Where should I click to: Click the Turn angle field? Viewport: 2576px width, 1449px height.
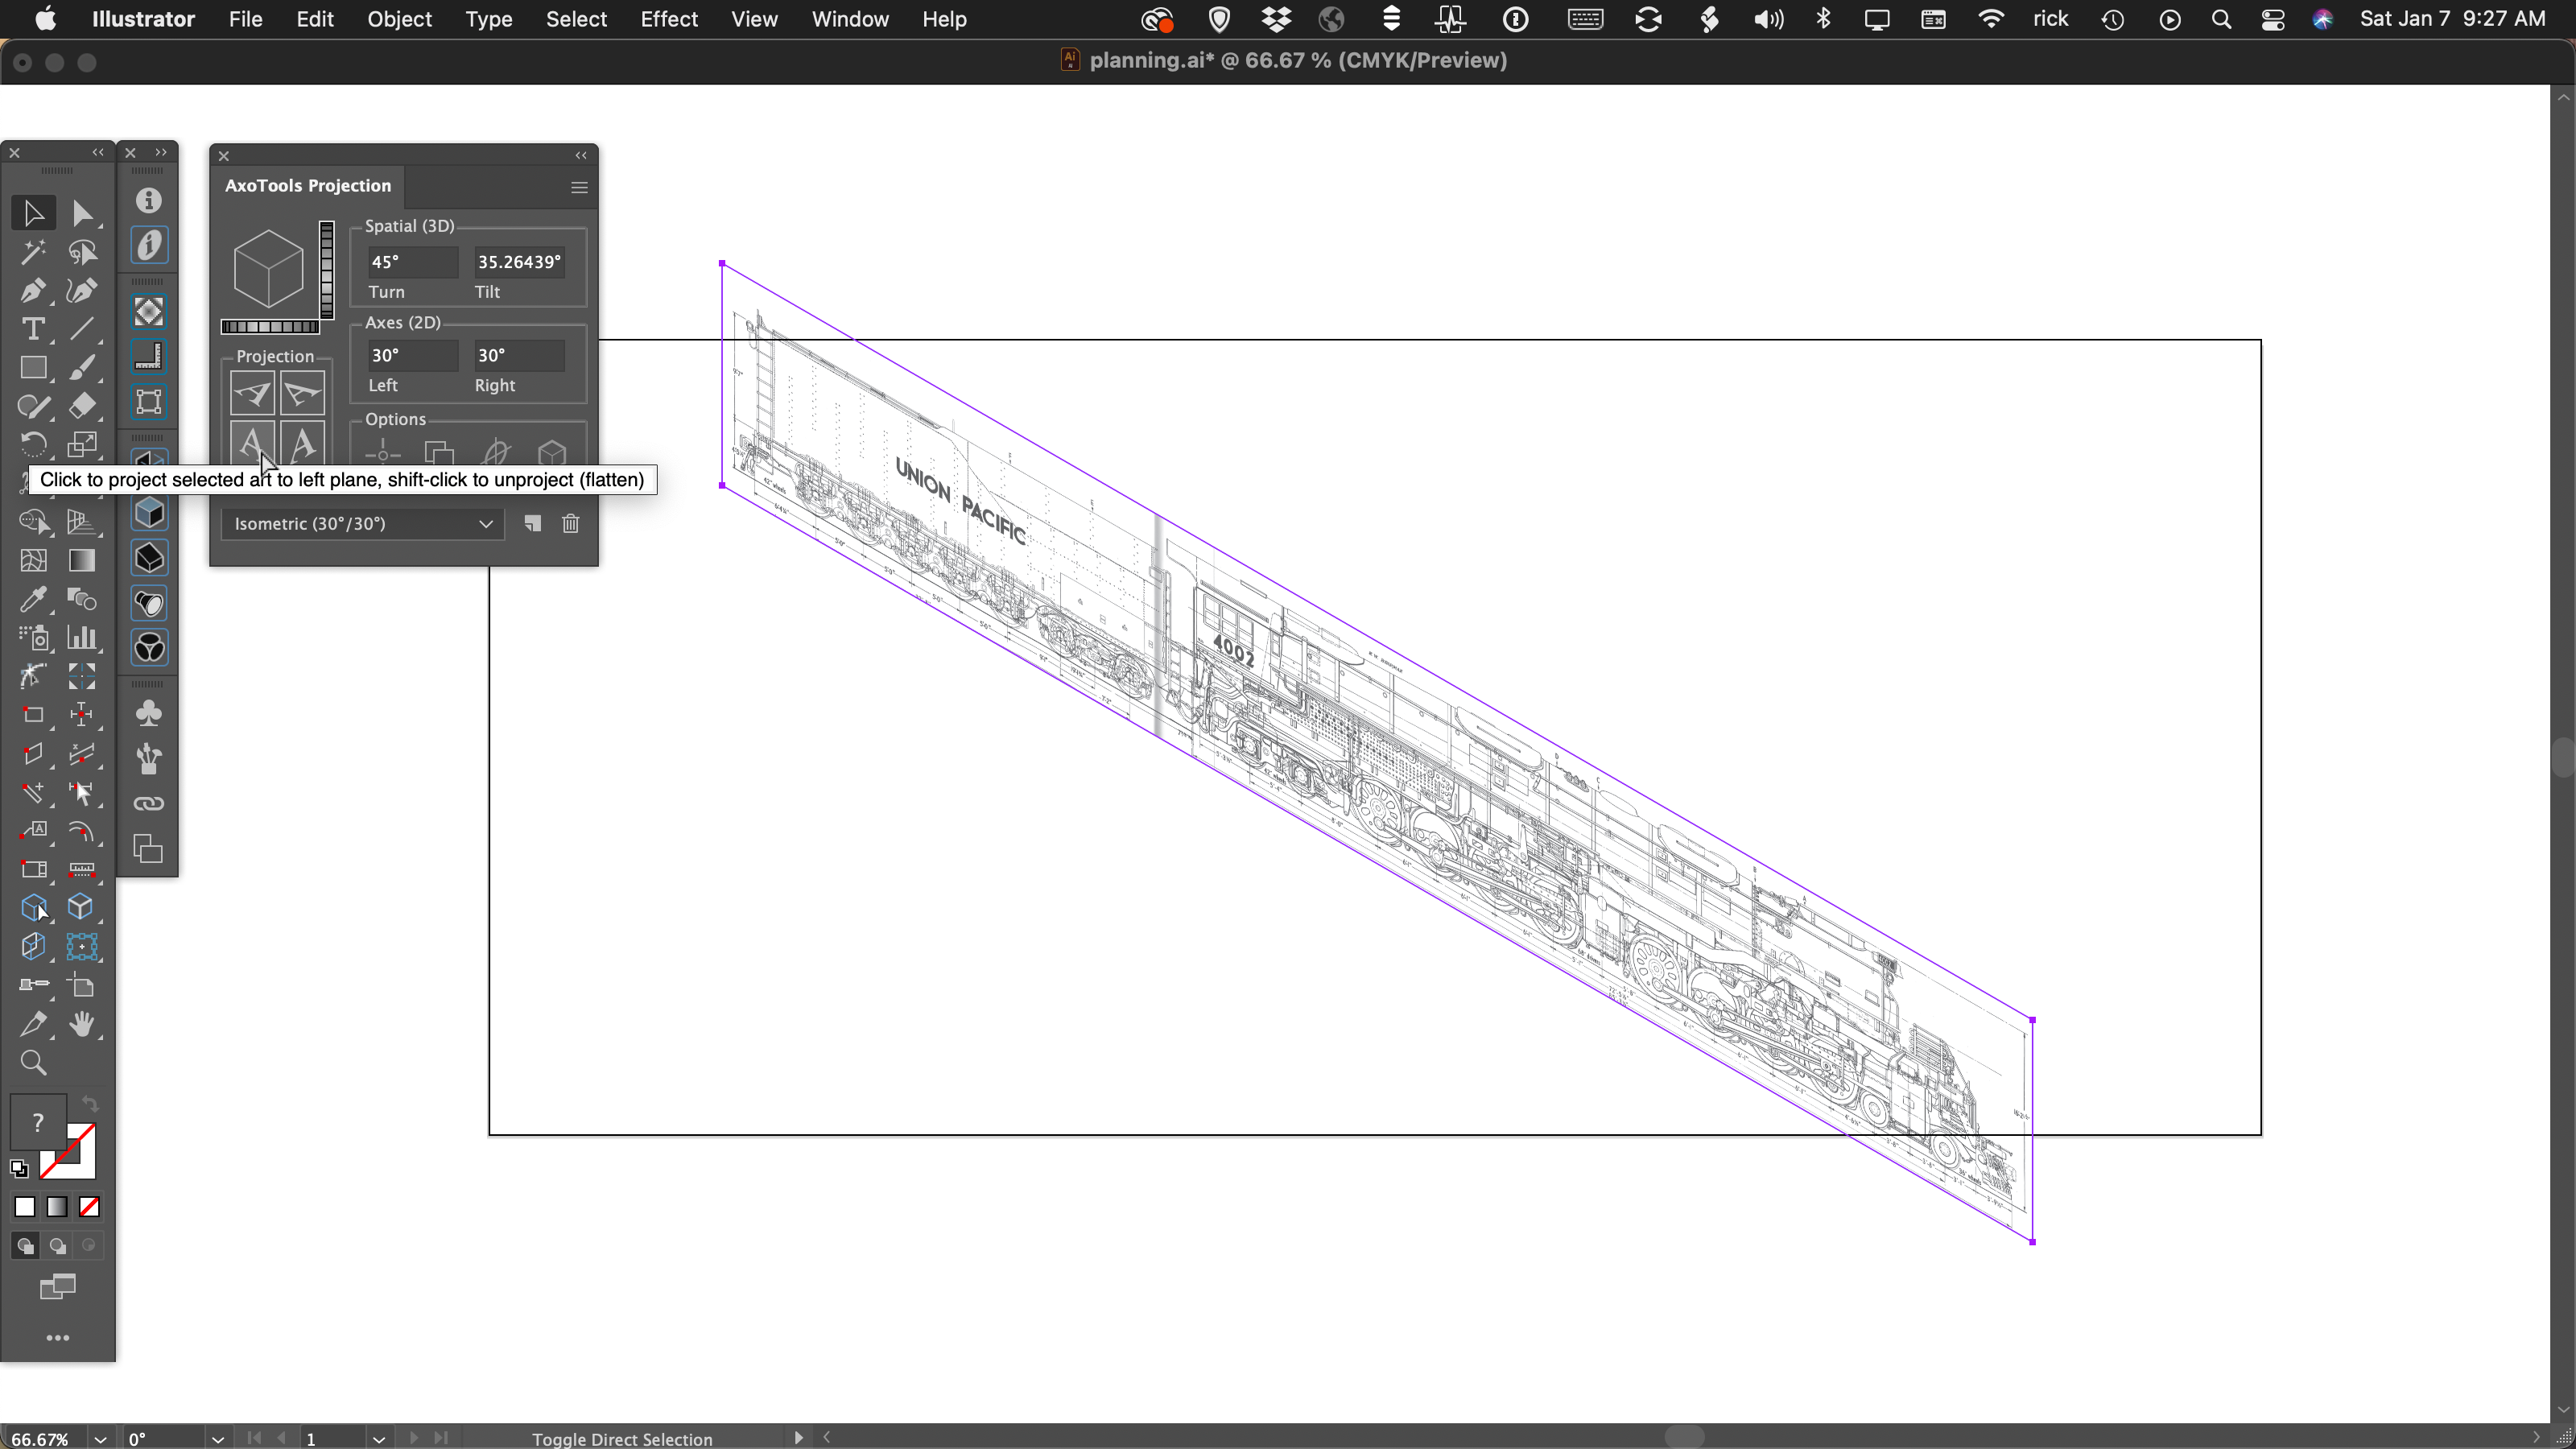pos(413,262)
